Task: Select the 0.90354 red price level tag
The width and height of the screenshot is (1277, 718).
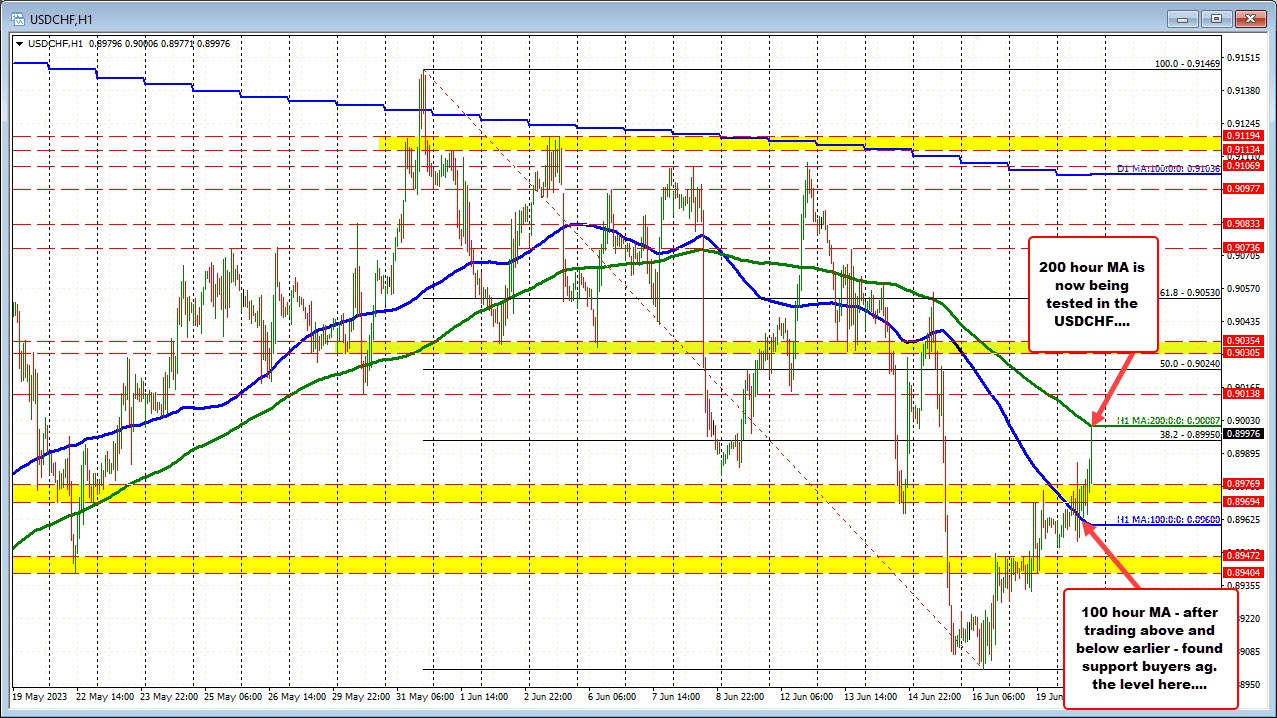Action: (x=1243, y=341)
